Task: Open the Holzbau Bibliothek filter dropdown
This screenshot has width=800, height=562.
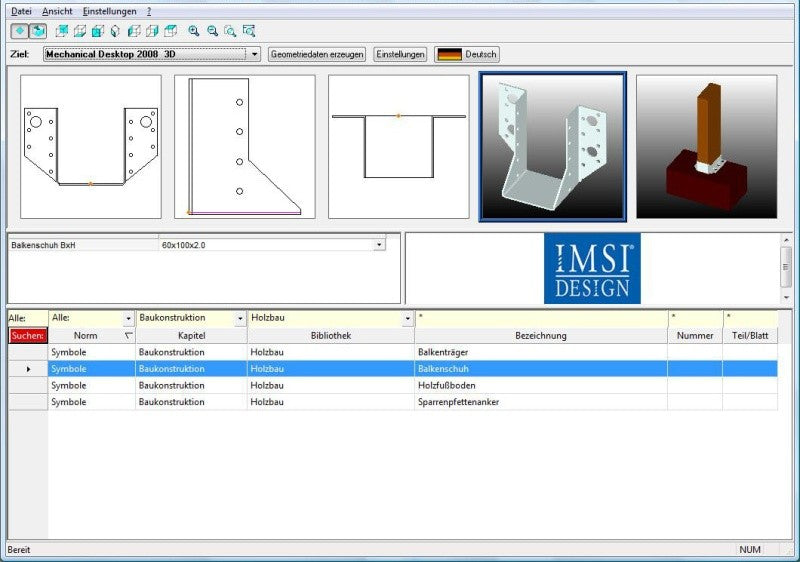Action: (x=407, y=318)
